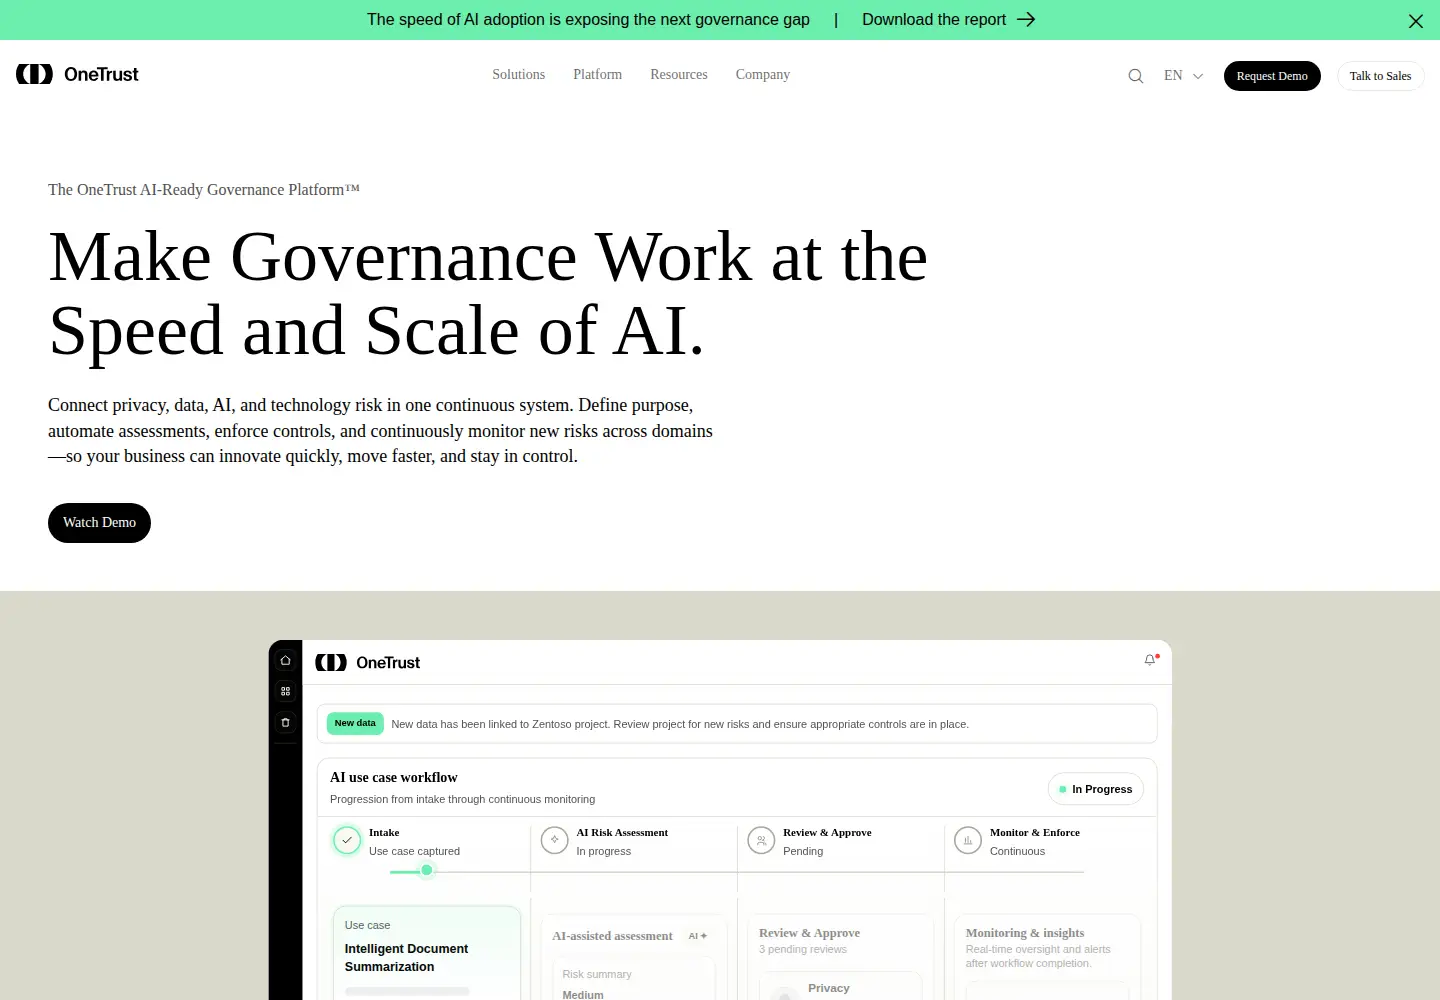
Task: Click the 'AI use case workflow' heading
Action: pyautogui.click(x=394, y=777)
